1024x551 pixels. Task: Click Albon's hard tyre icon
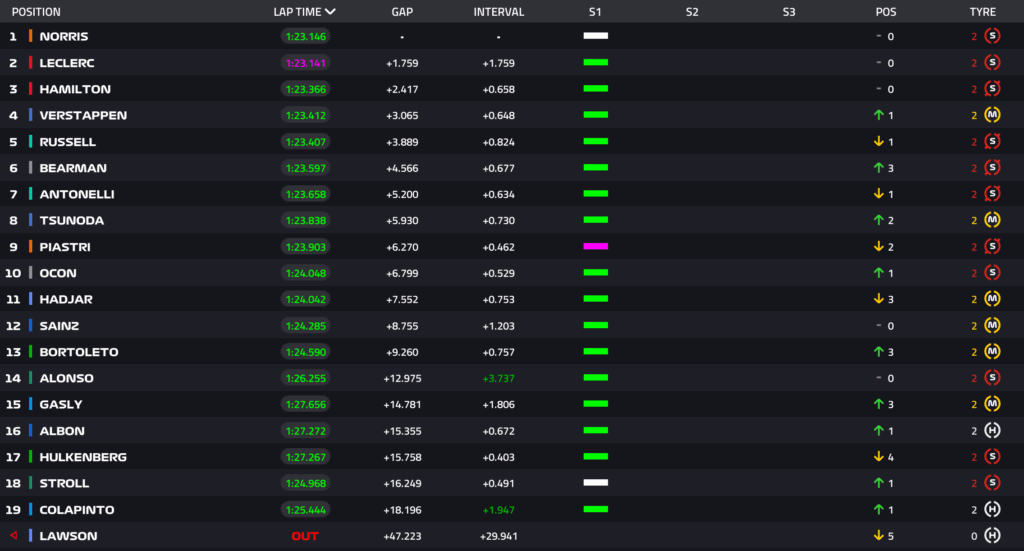992,431
